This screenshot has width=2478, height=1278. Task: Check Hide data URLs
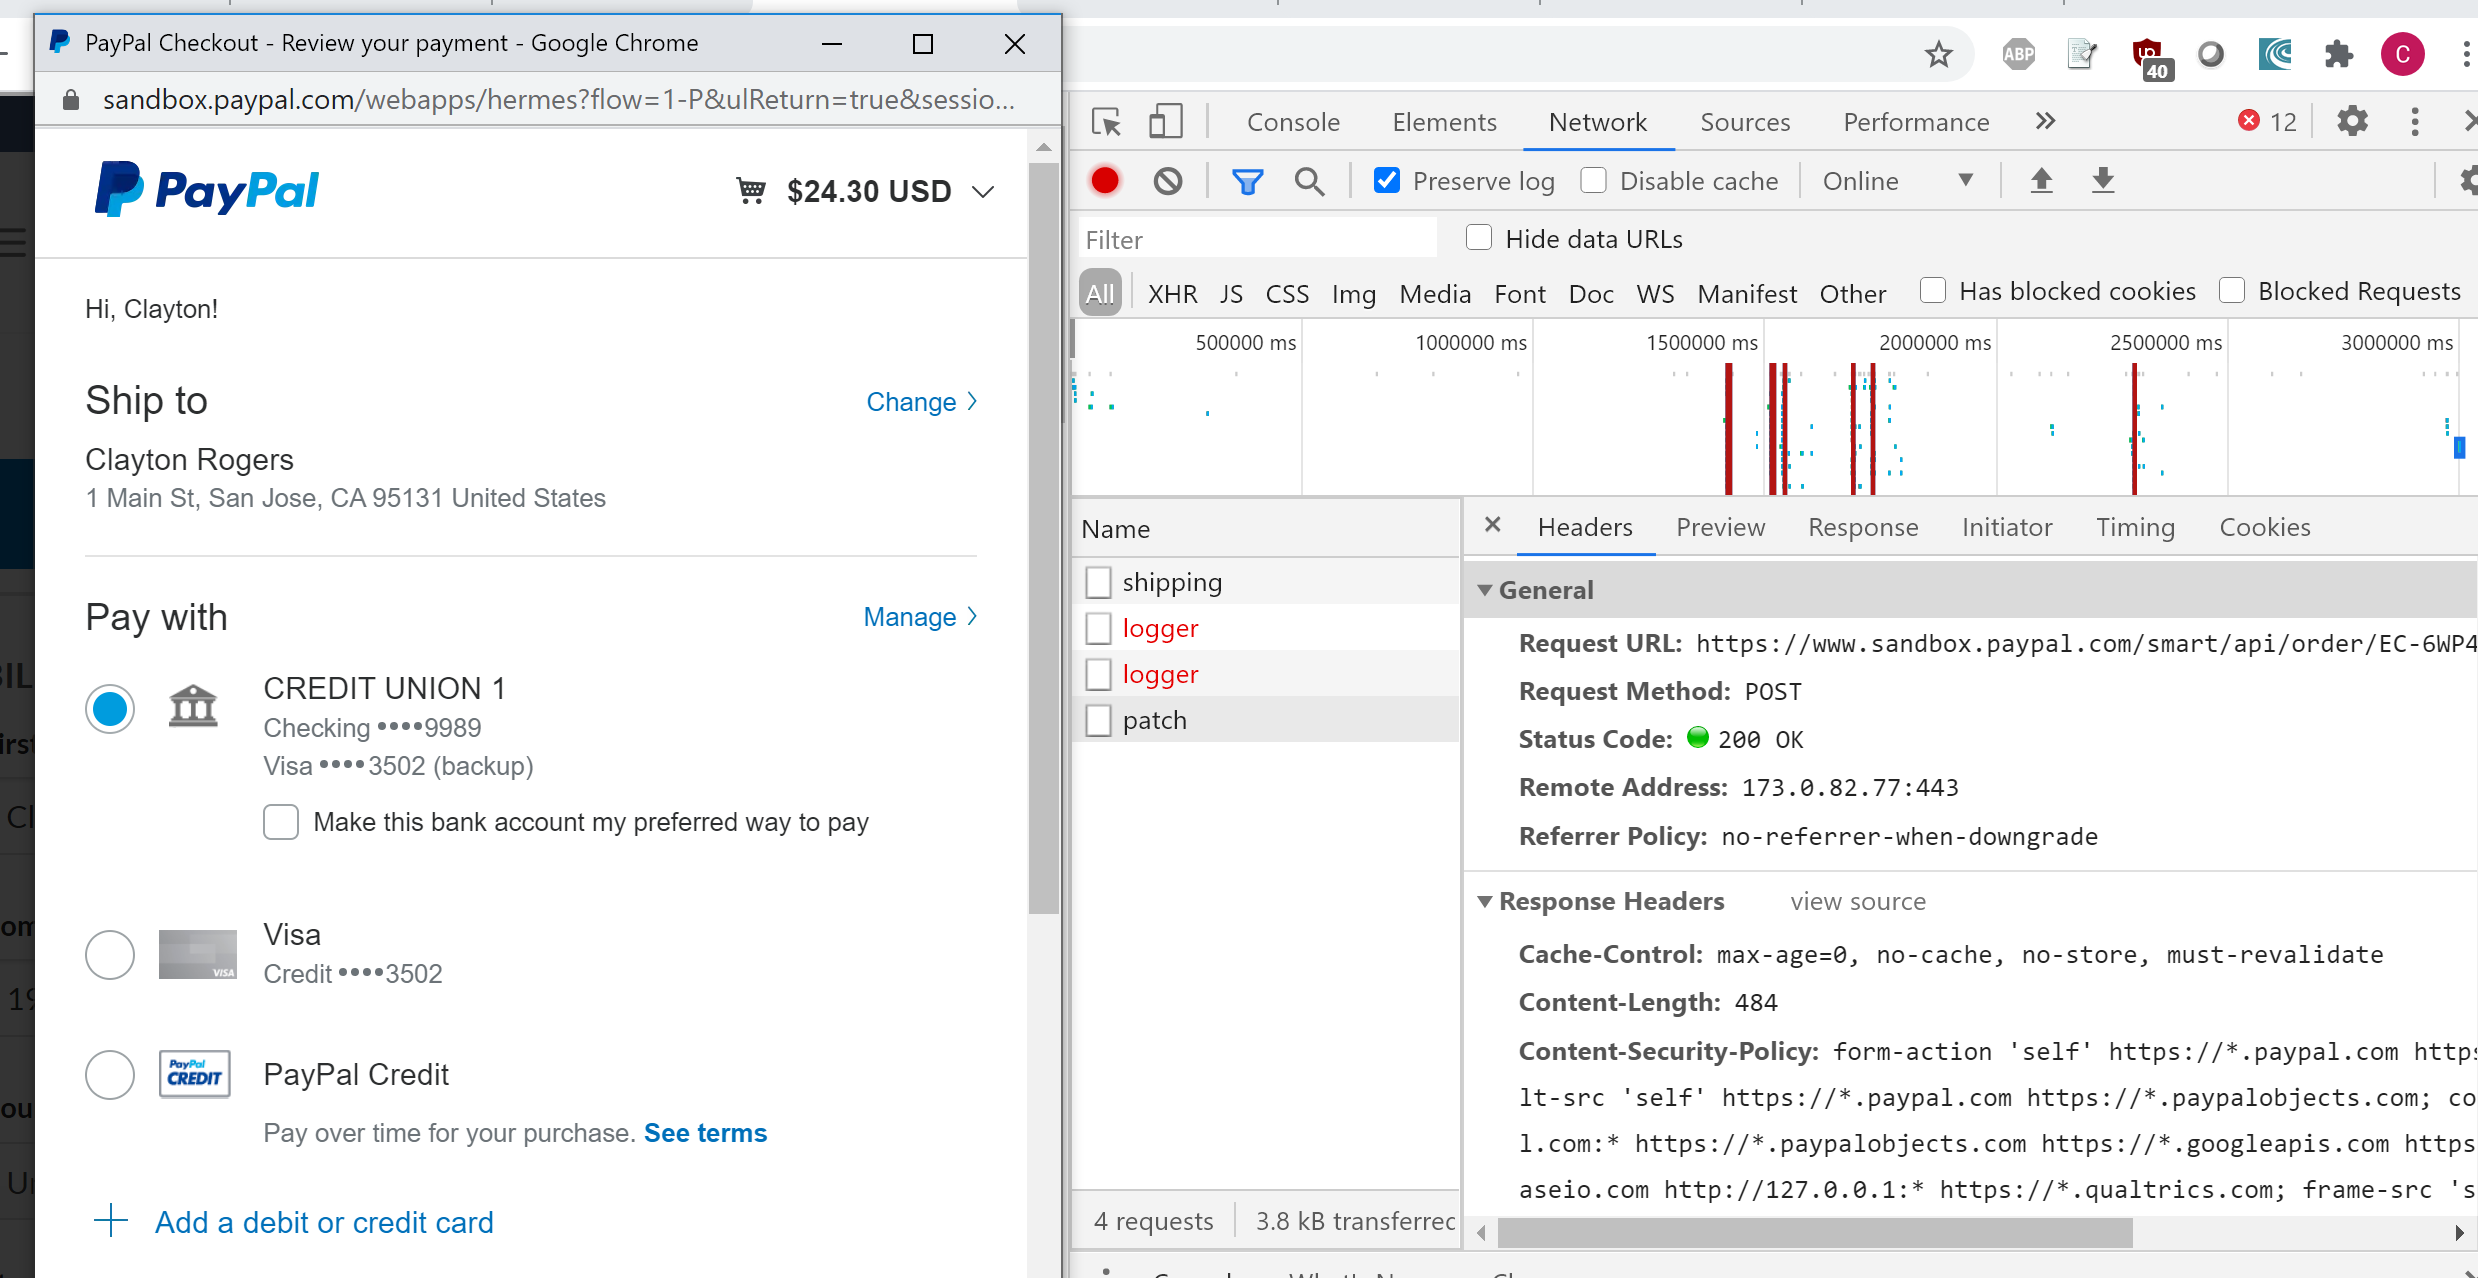click(x=1479, y=238)
